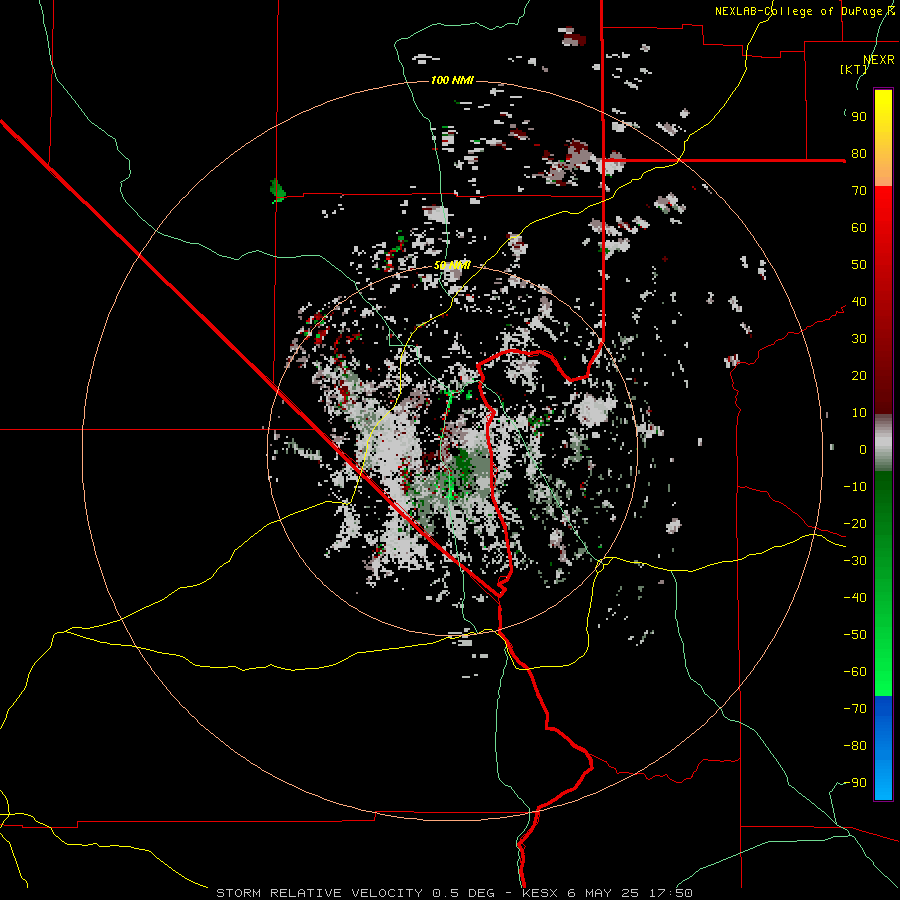The image size is (900, 900).
Task: Click "STORM RELATIVE VELOCITY" in the footer caption
Action: click(320, 893)
